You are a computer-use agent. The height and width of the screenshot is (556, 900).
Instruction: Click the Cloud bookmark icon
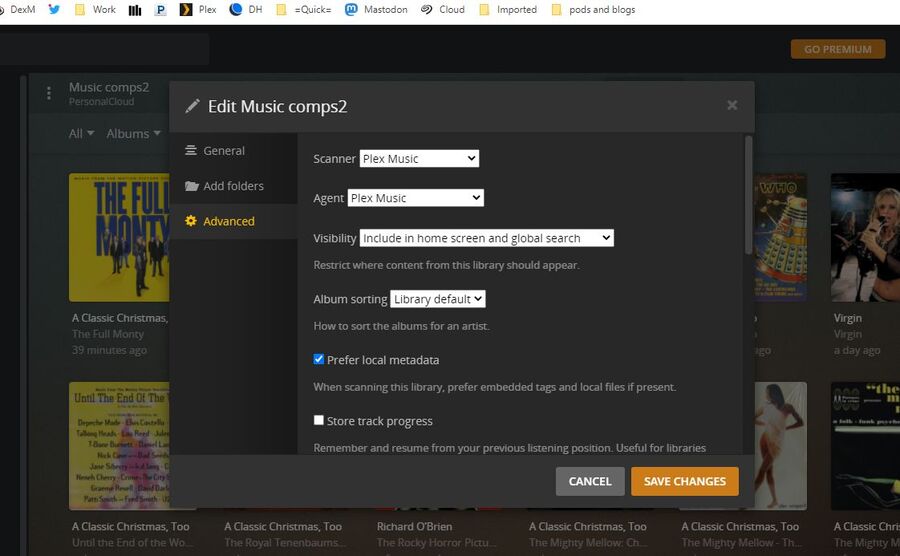[x=426, y=9]
